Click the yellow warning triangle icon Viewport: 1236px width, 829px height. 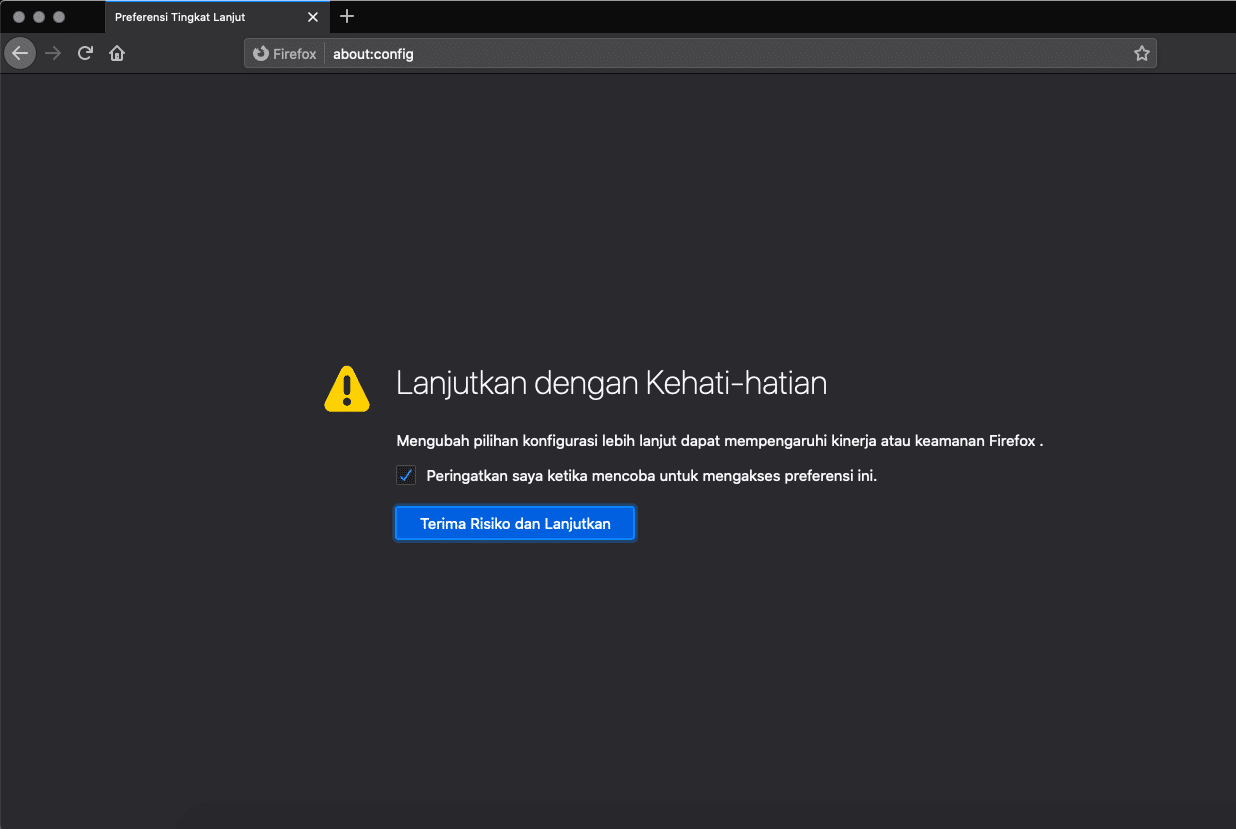point(347,389)
